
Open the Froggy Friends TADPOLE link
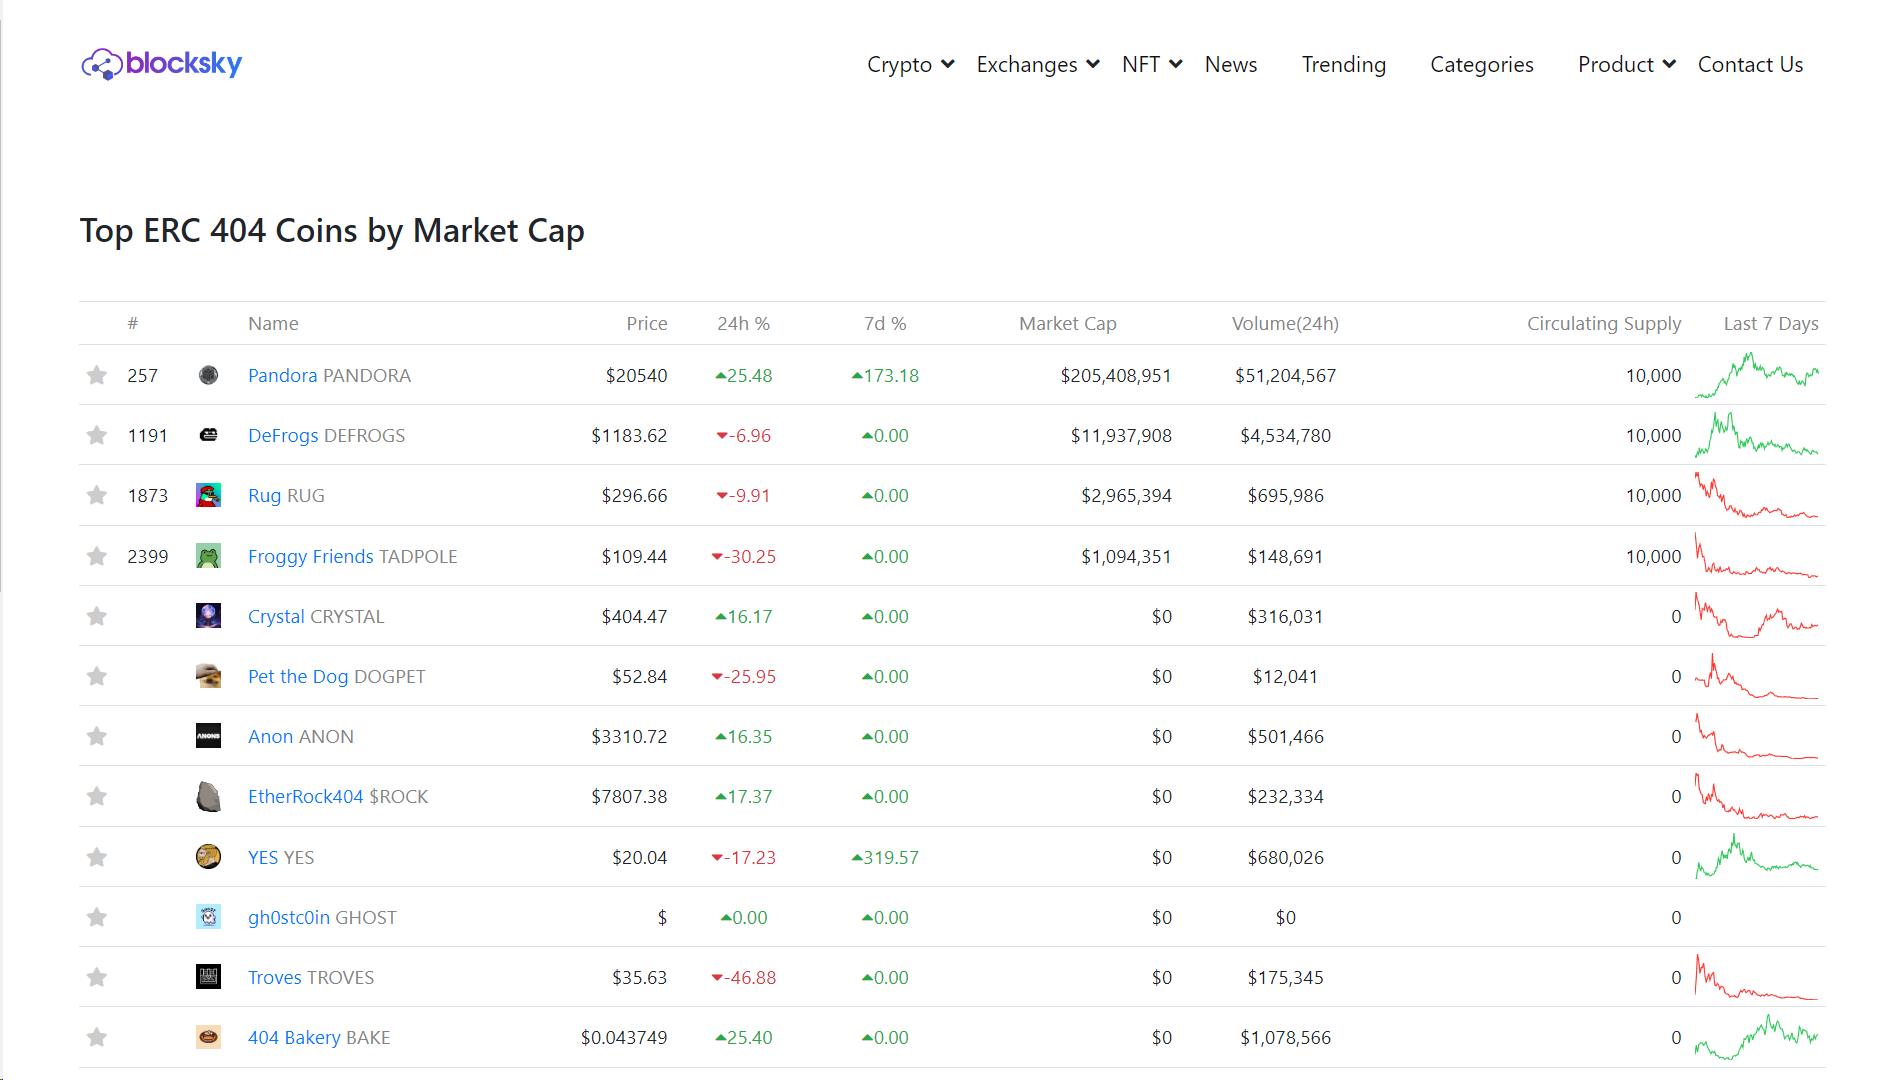(352, 556)
